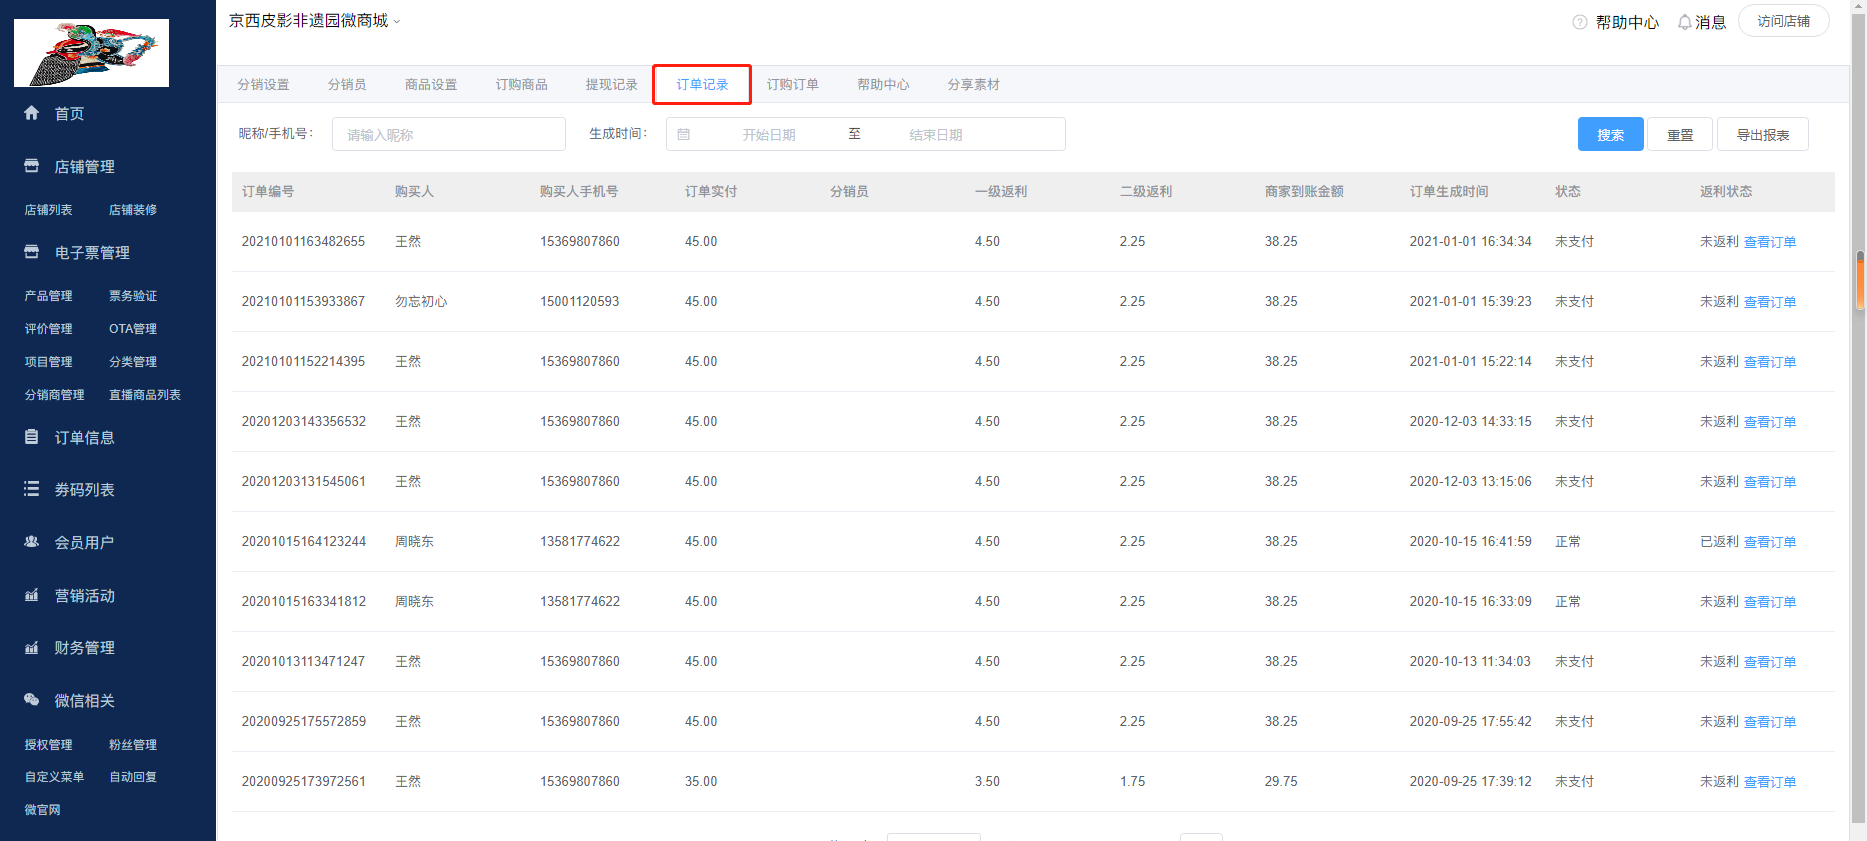Click the store icon beside 店铺管理
This screenshot has width=1867, height=841.
tap(32, 166)
